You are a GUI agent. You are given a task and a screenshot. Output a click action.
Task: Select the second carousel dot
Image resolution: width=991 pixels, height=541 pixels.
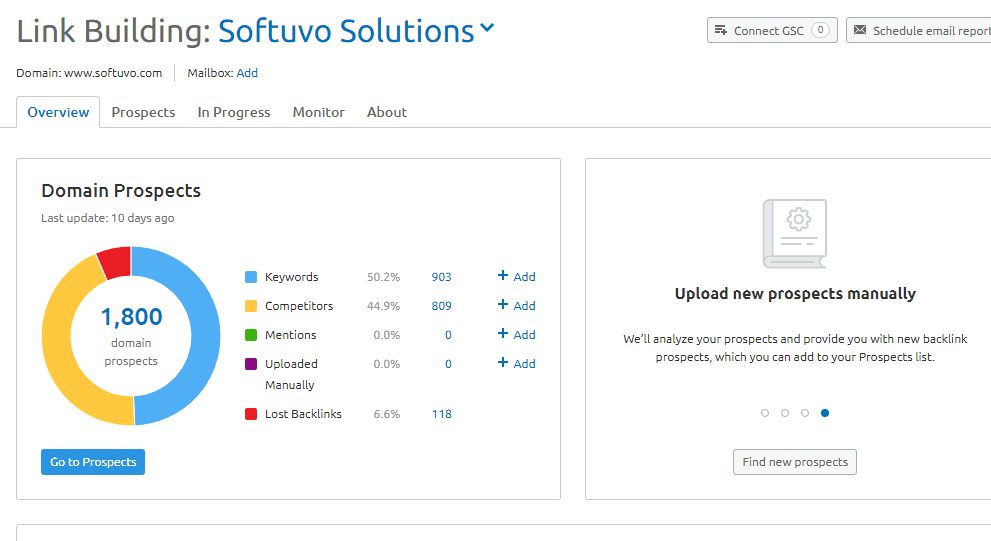[785, 413]
